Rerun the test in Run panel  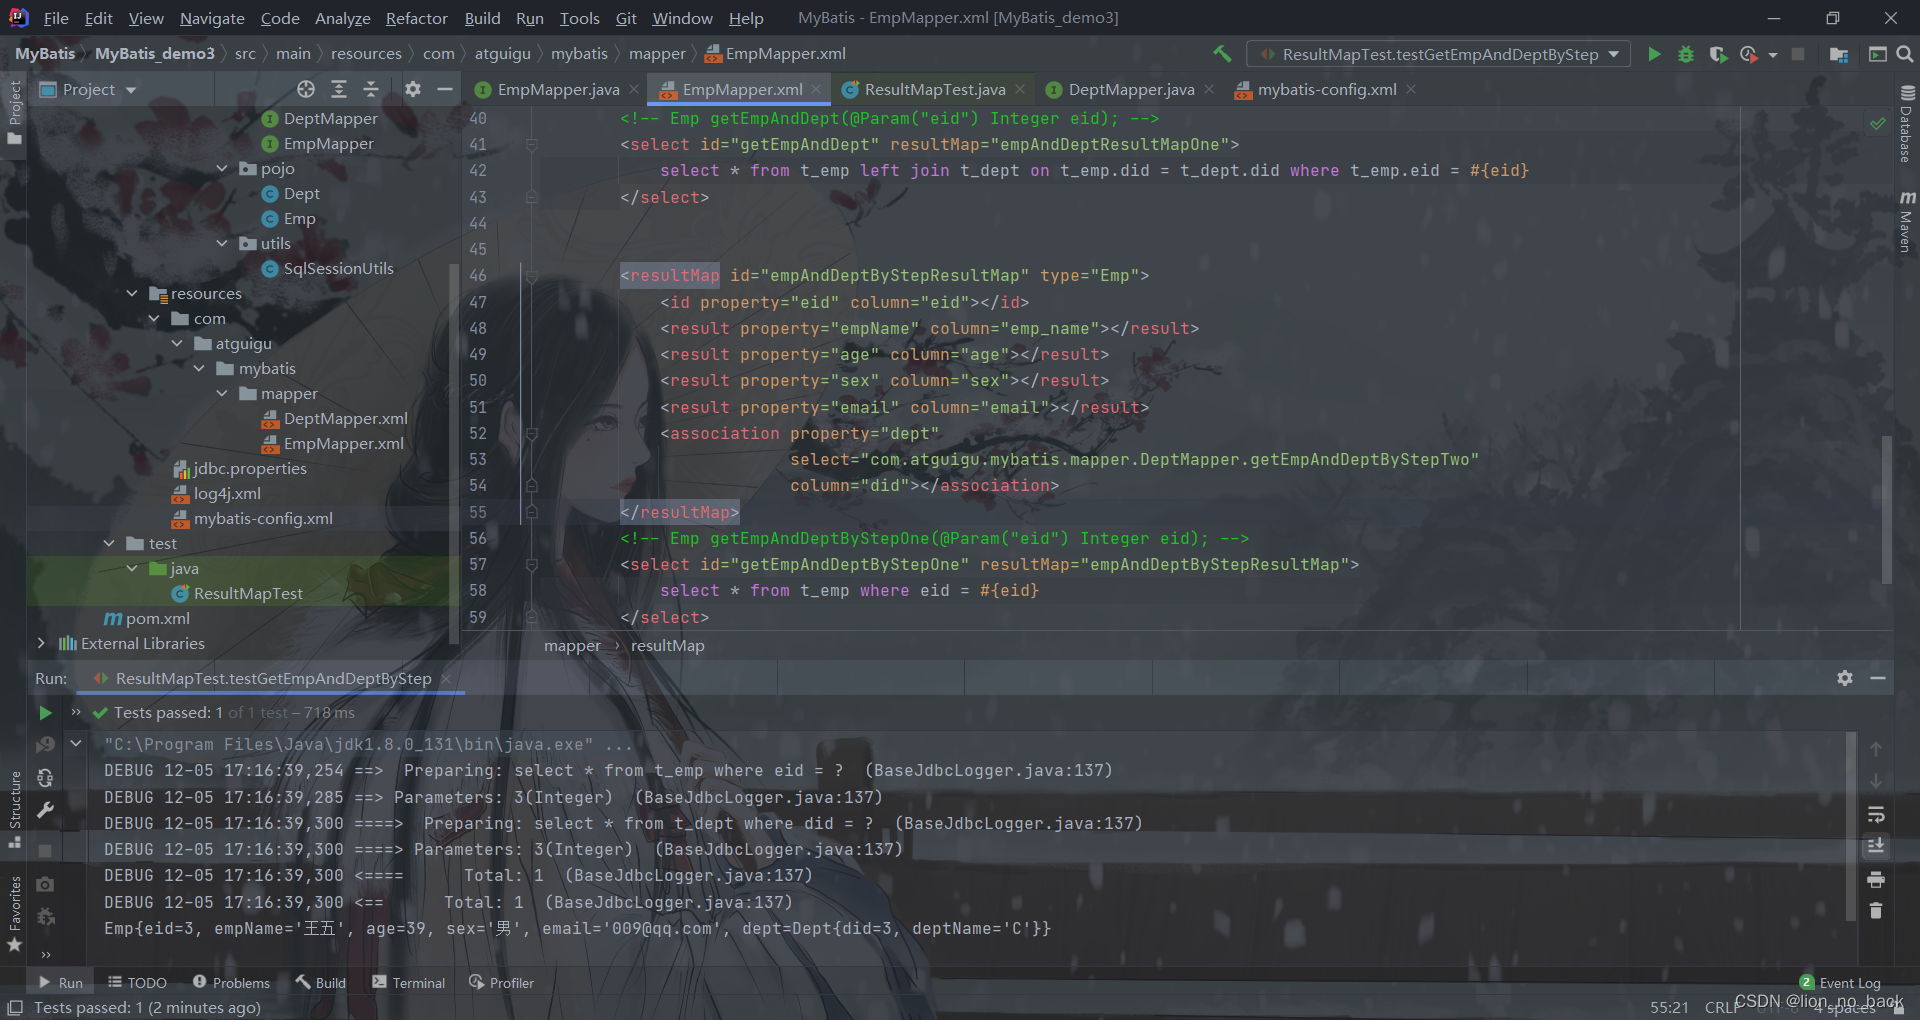click(45, 713)
